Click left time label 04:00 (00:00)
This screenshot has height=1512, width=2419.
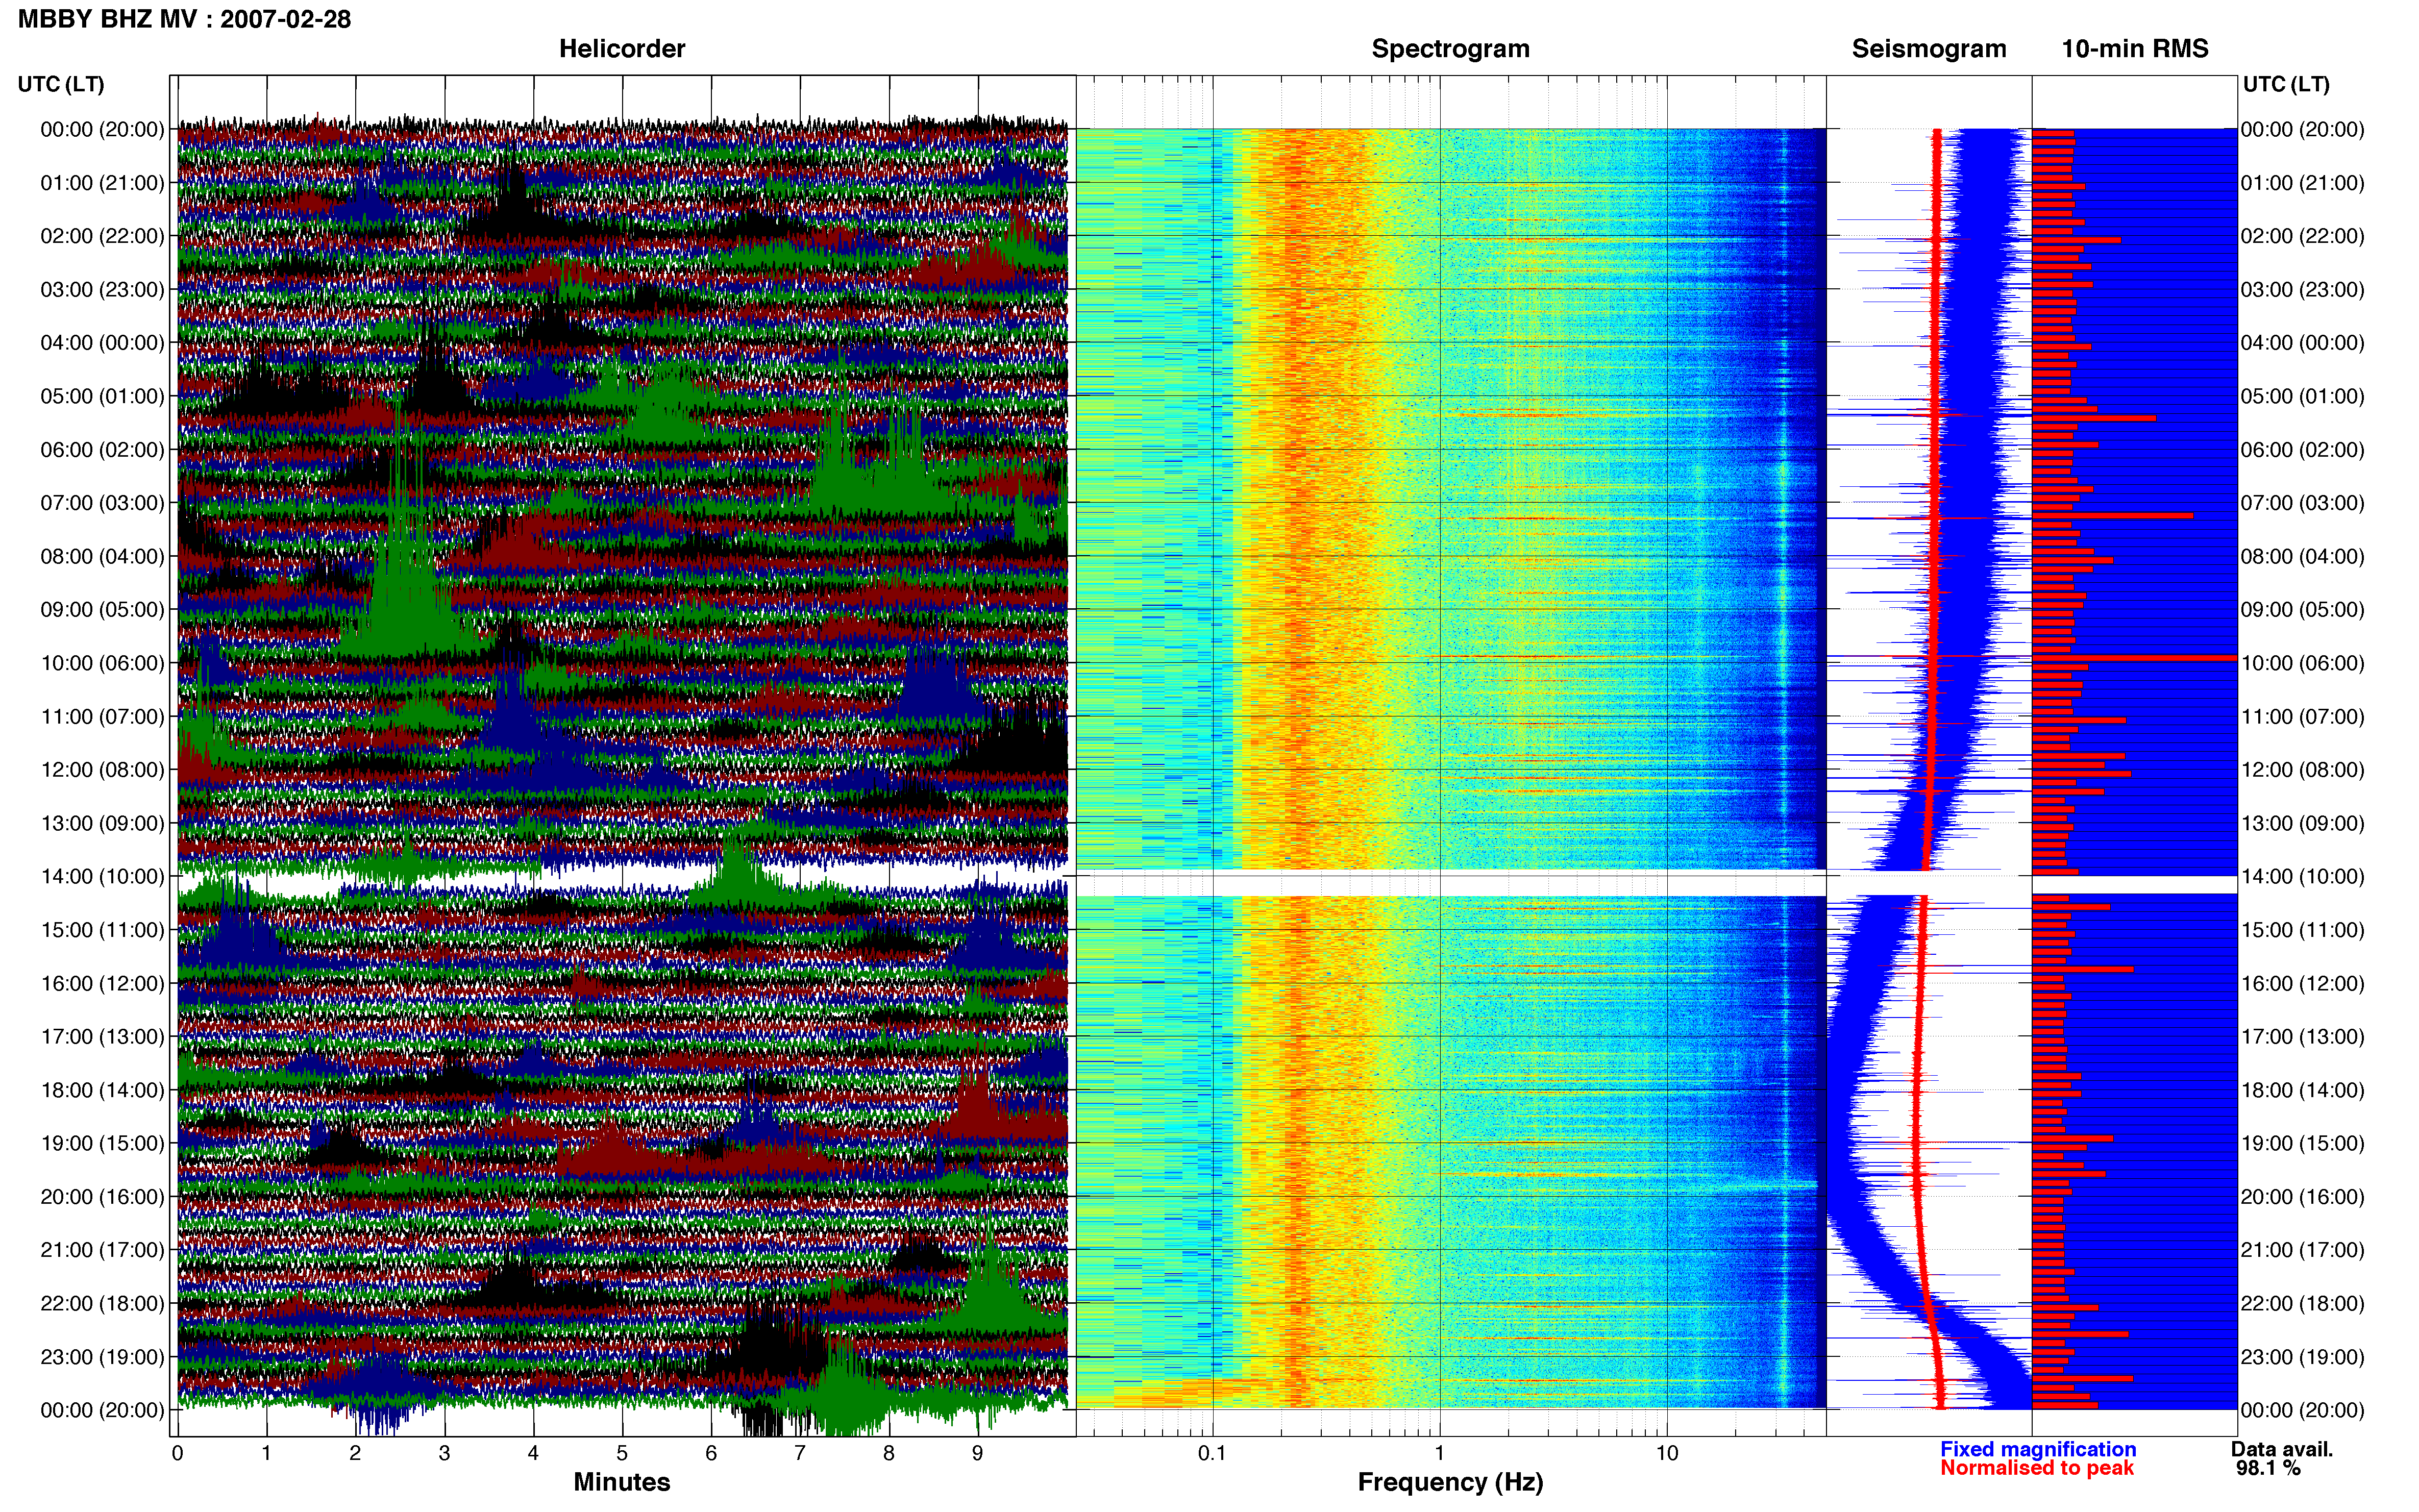102,343
